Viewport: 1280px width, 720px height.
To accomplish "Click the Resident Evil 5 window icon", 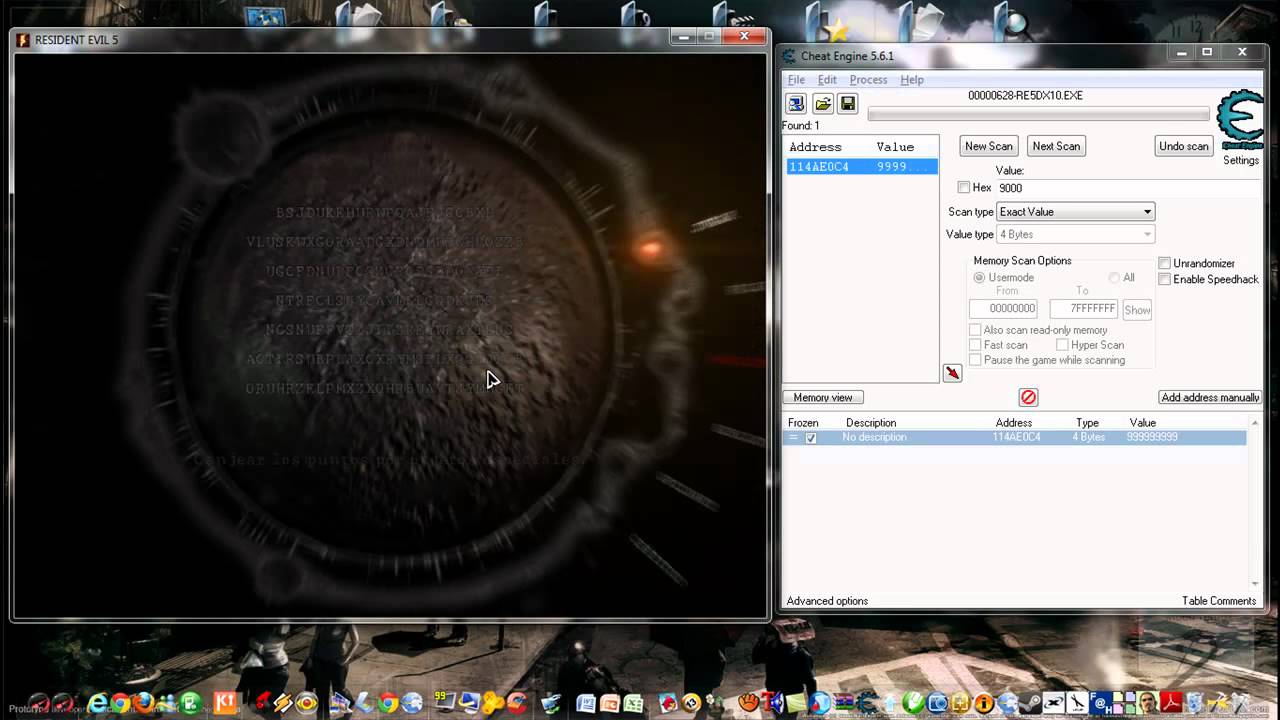I will click(23, 40).
